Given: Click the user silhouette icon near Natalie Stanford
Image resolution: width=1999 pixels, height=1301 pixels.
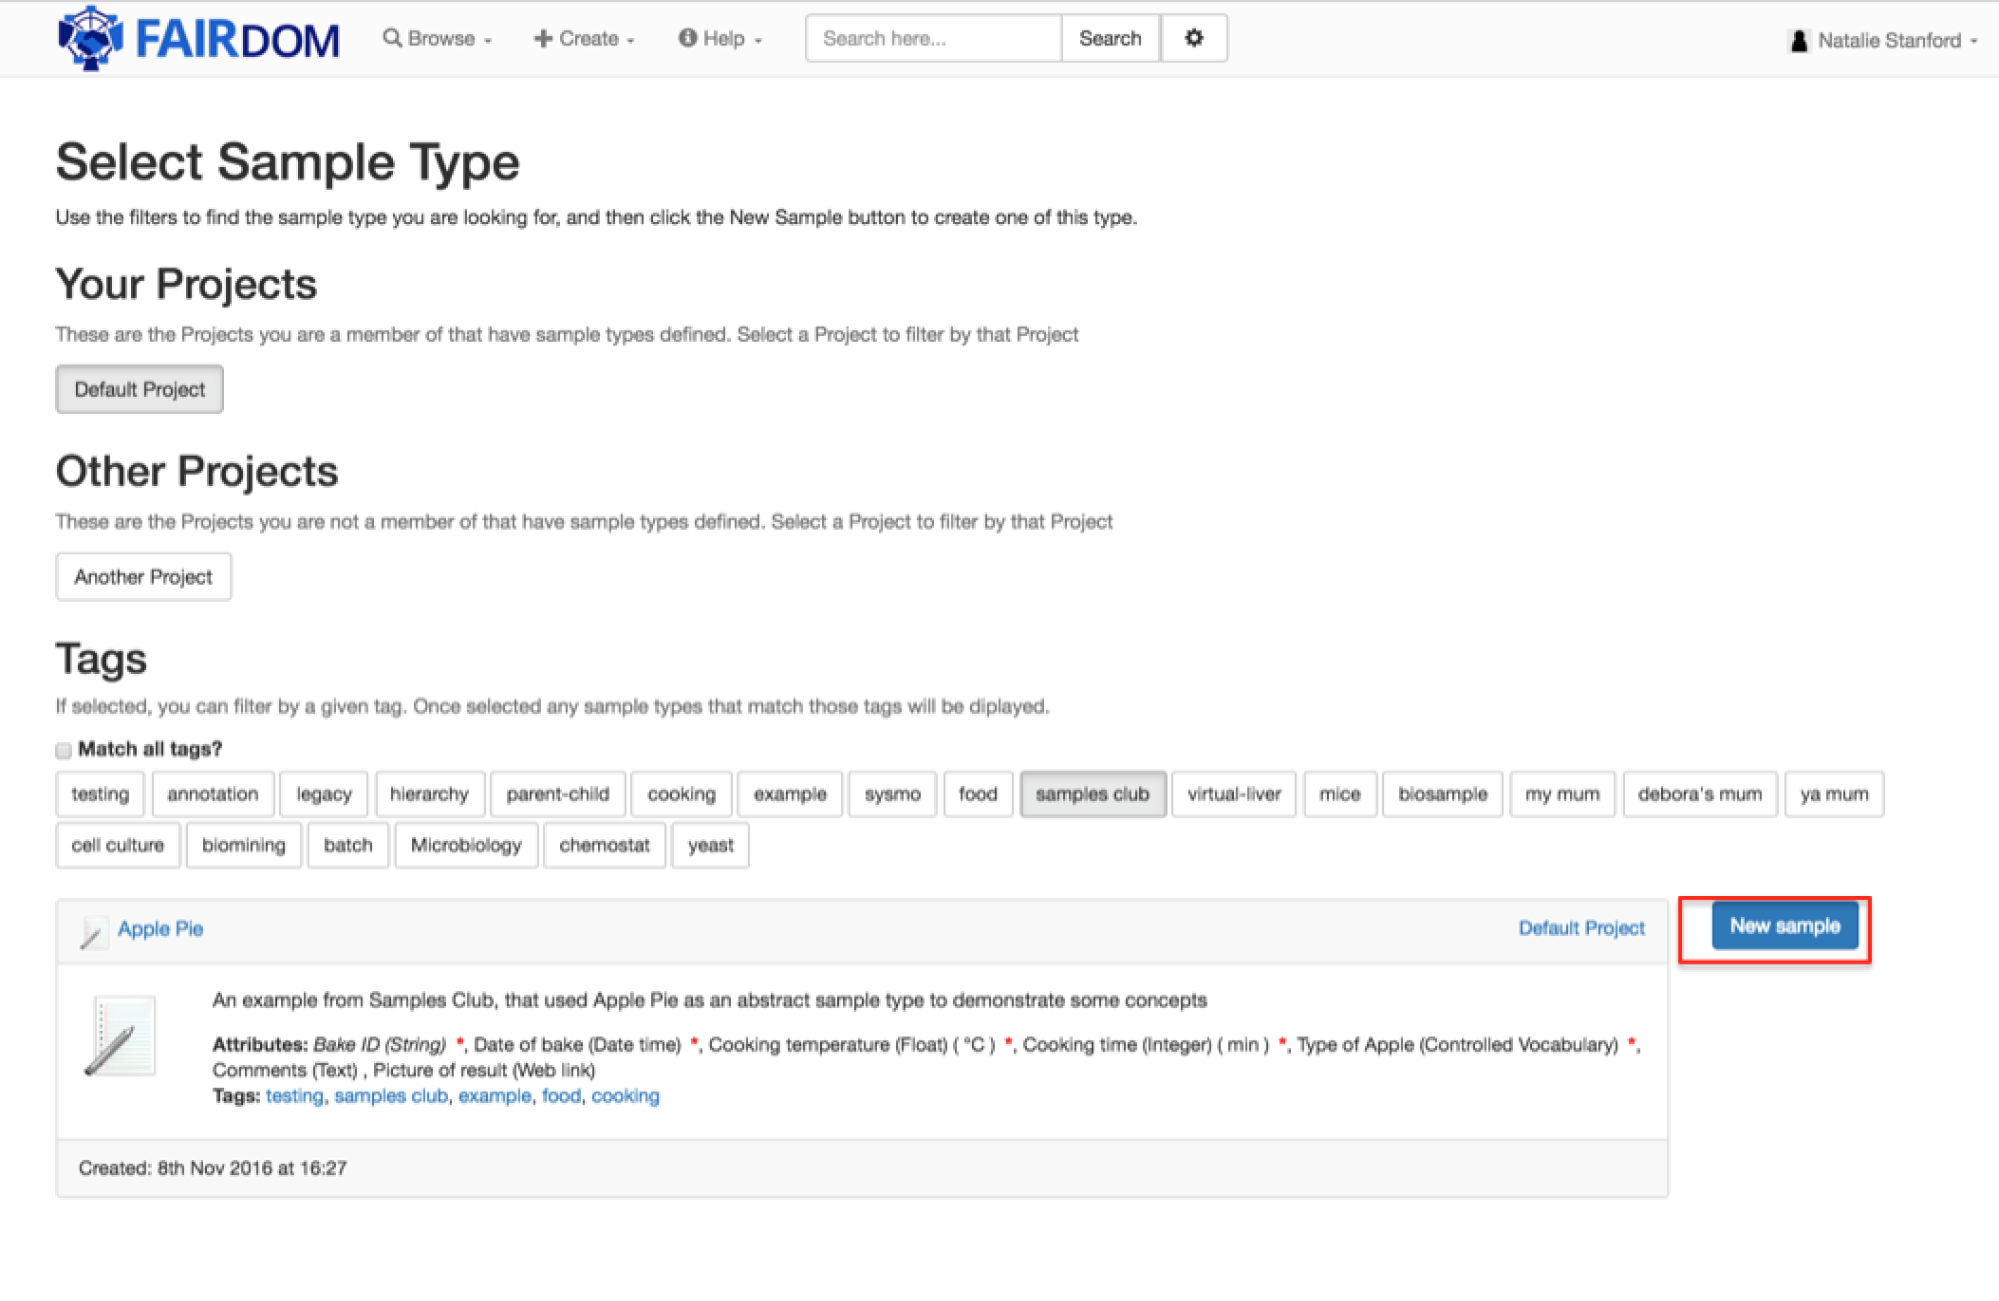Looking at the screenshot, I should pyautogui.click(x=1797, y=39).
